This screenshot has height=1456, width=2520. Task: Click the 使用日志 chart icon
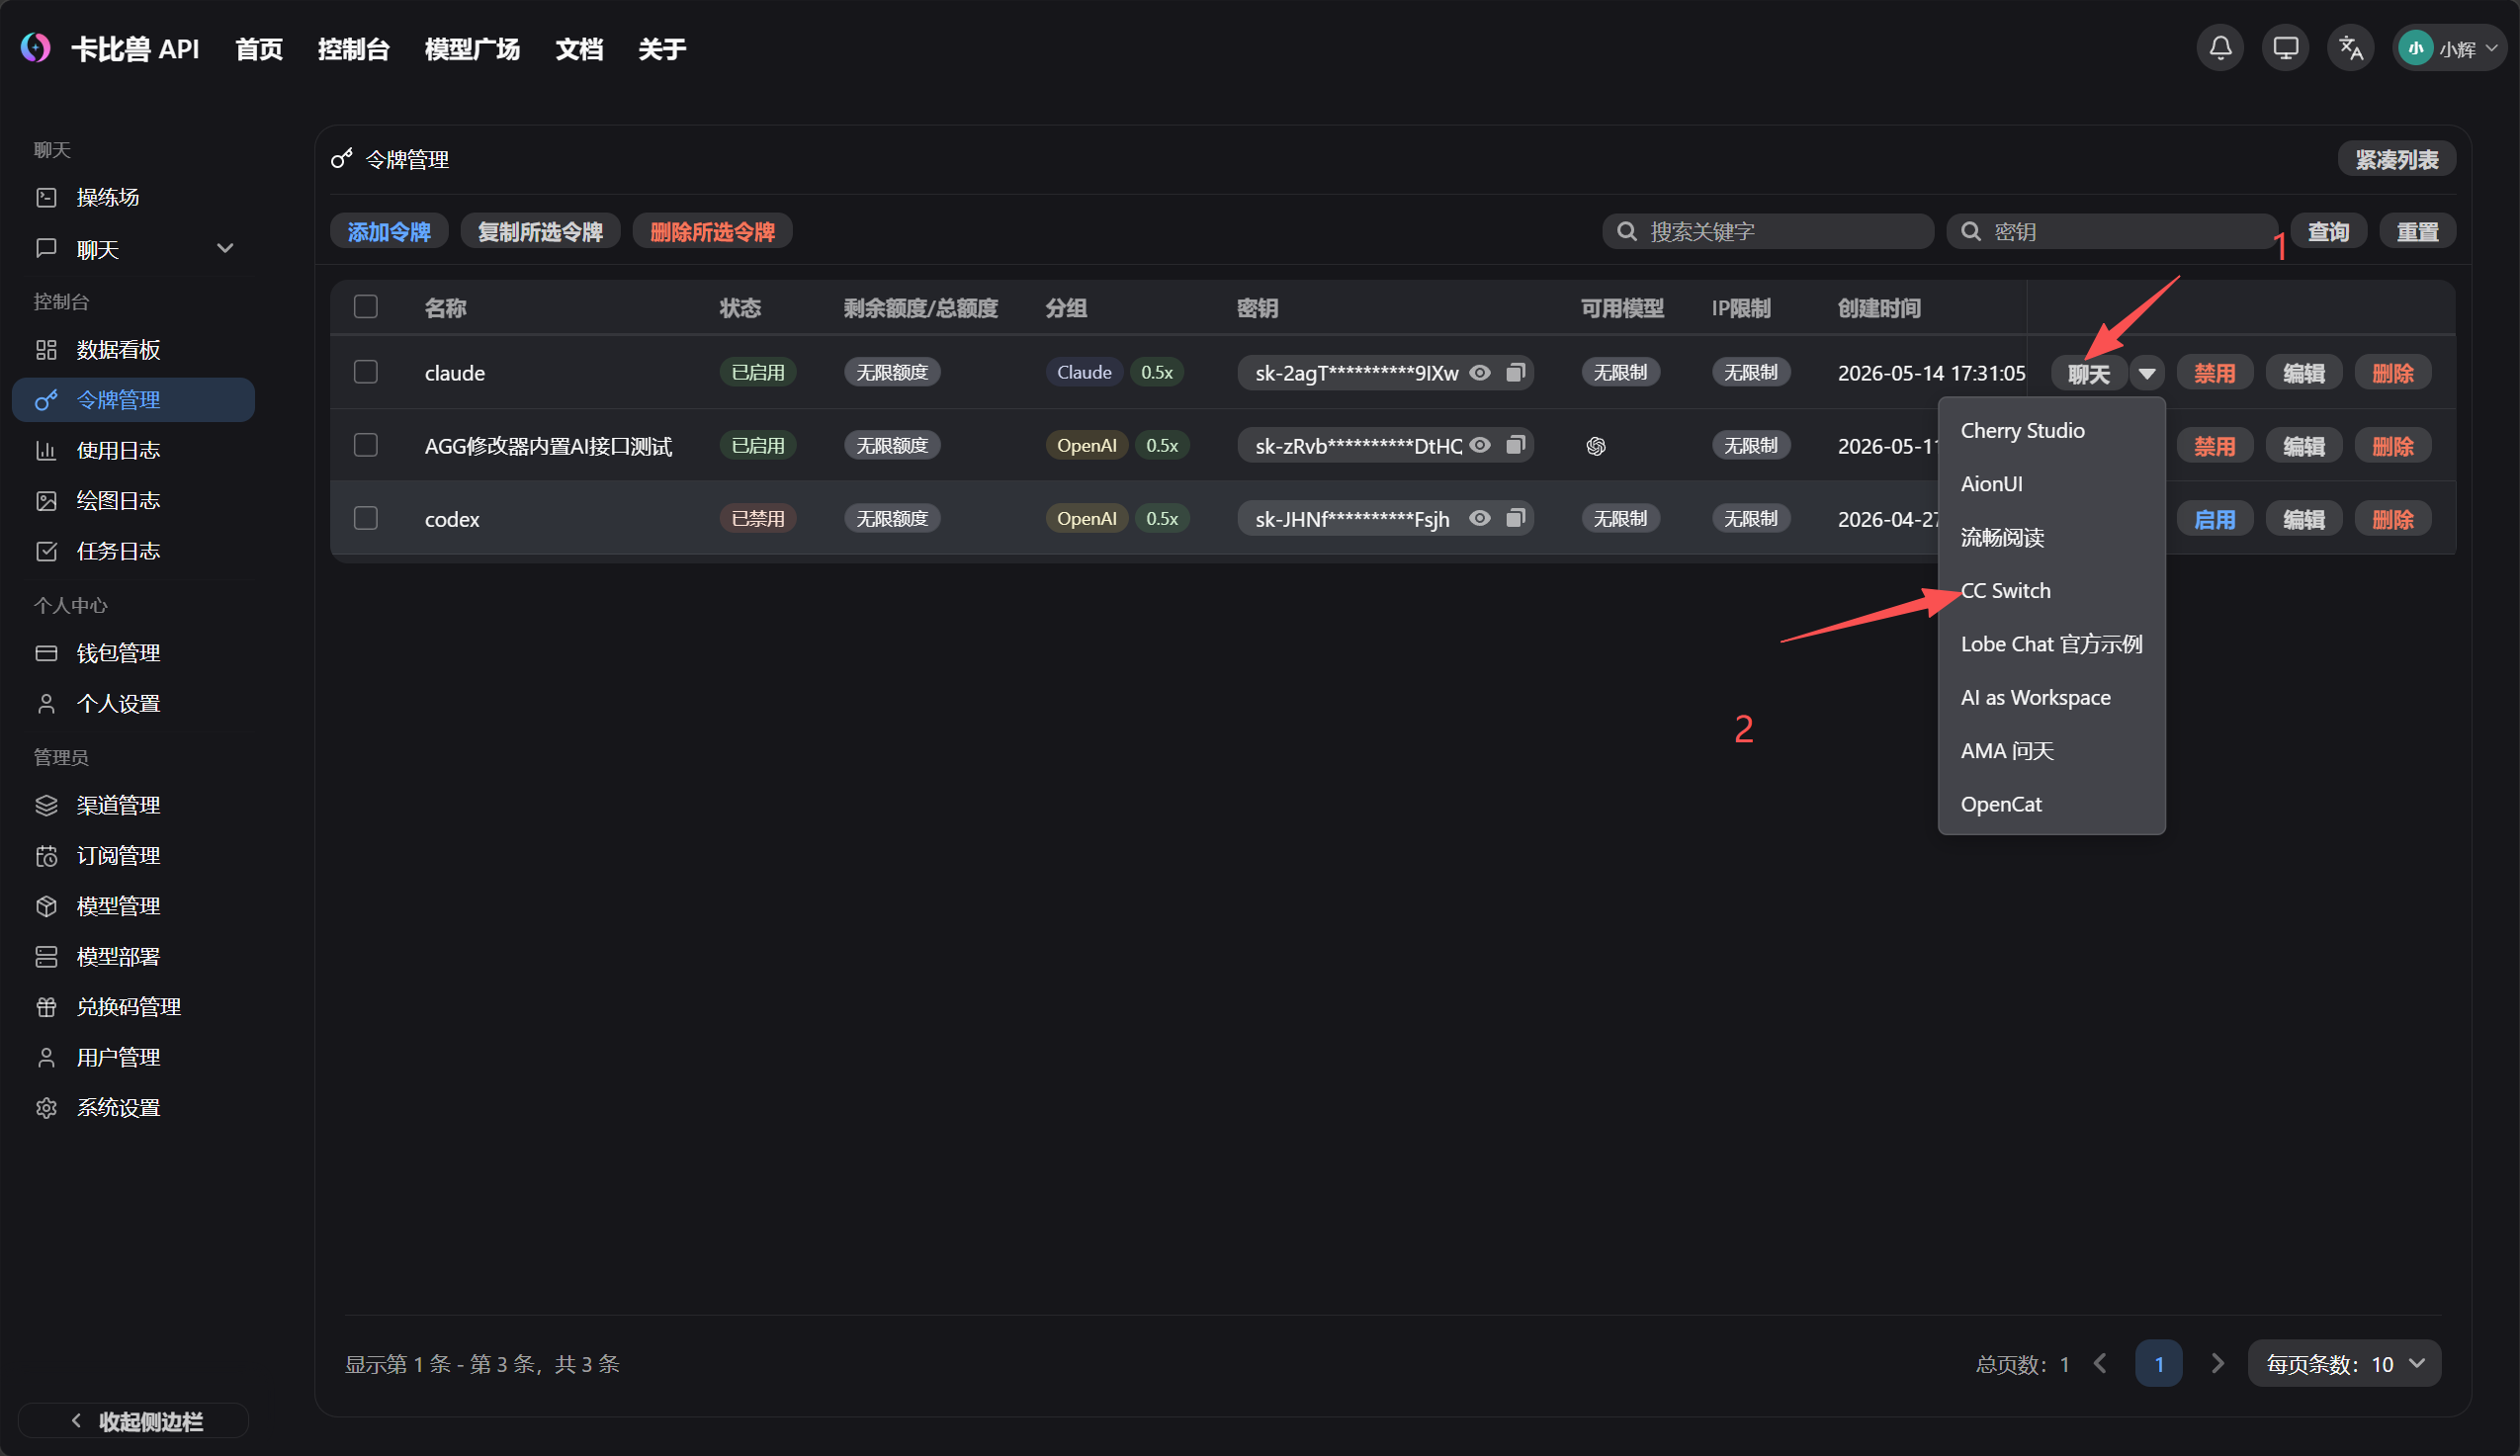pos(46,450)
